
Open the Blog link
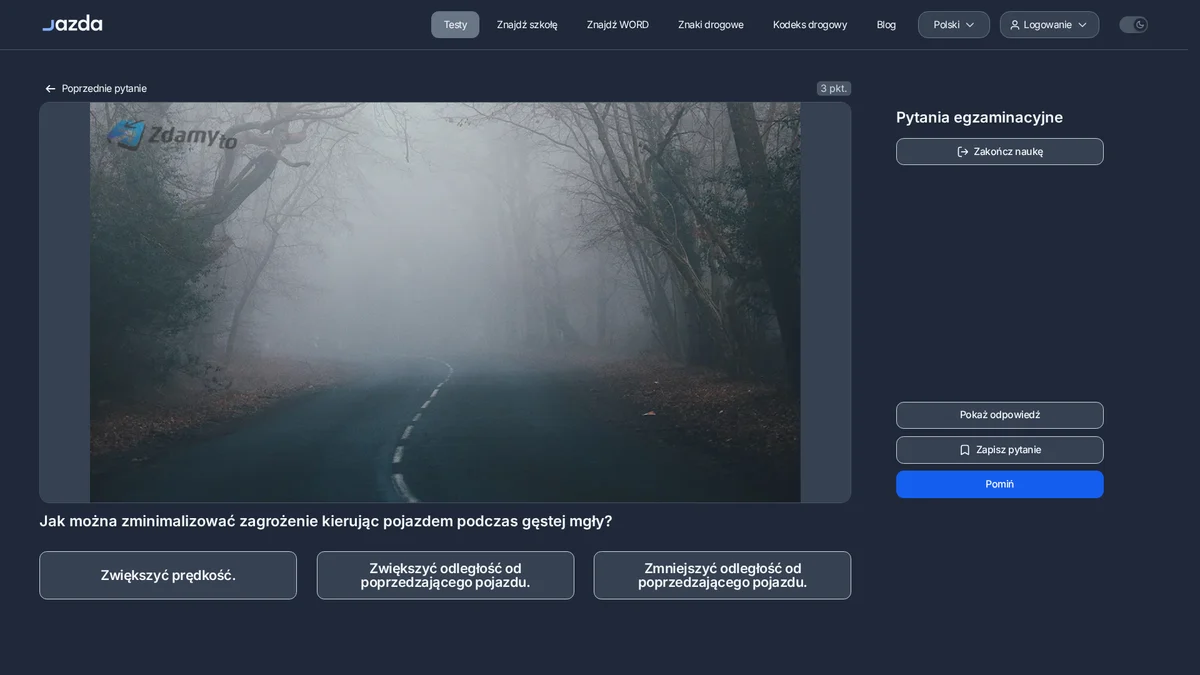point(886,25)
